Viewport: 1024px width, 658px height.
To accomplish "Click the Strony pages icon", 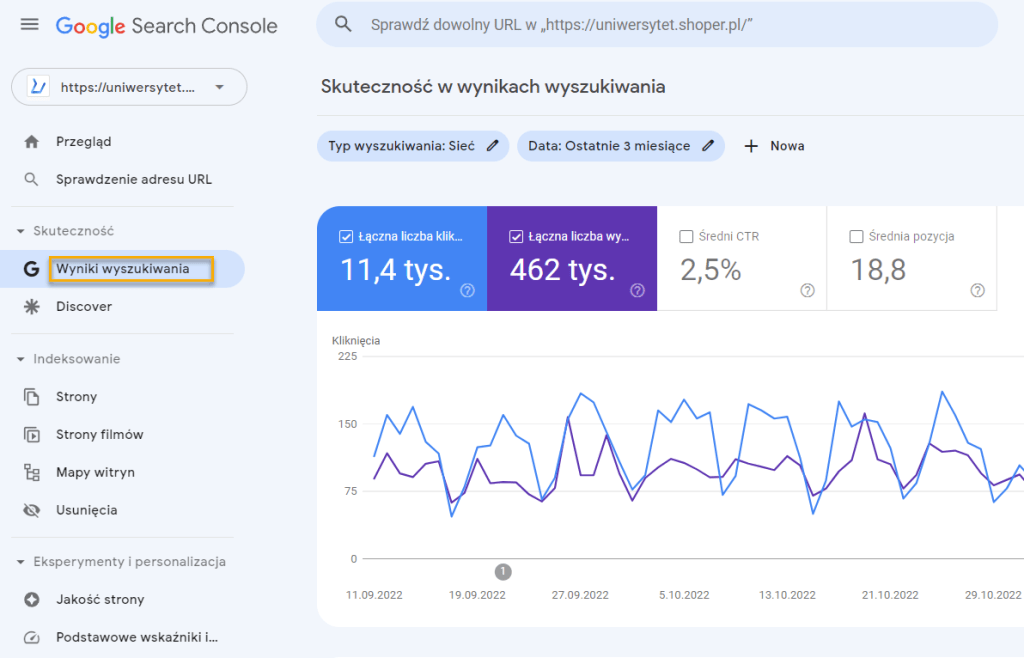I will click(x=31, y=397).
